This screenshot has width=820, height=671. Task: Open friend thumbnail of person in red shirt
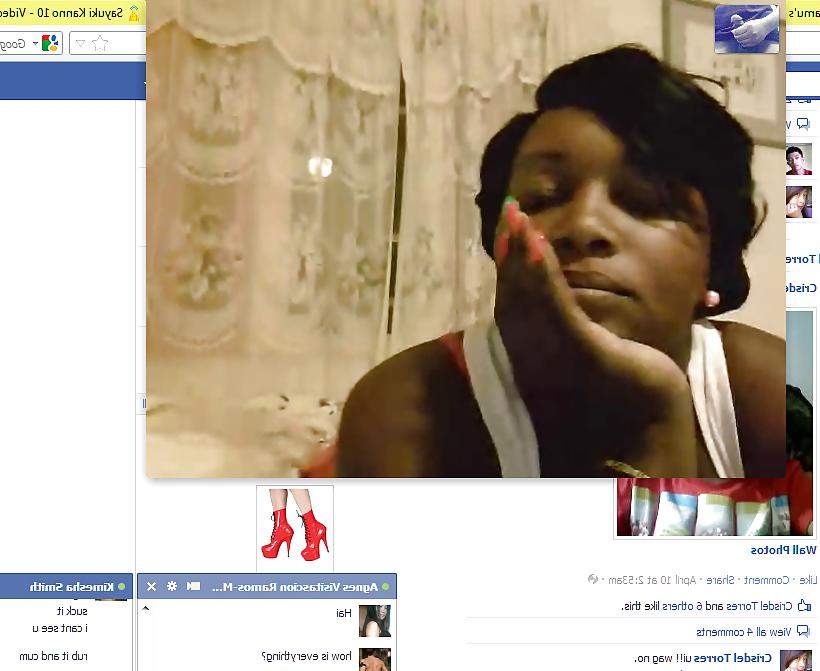[799, 160]
